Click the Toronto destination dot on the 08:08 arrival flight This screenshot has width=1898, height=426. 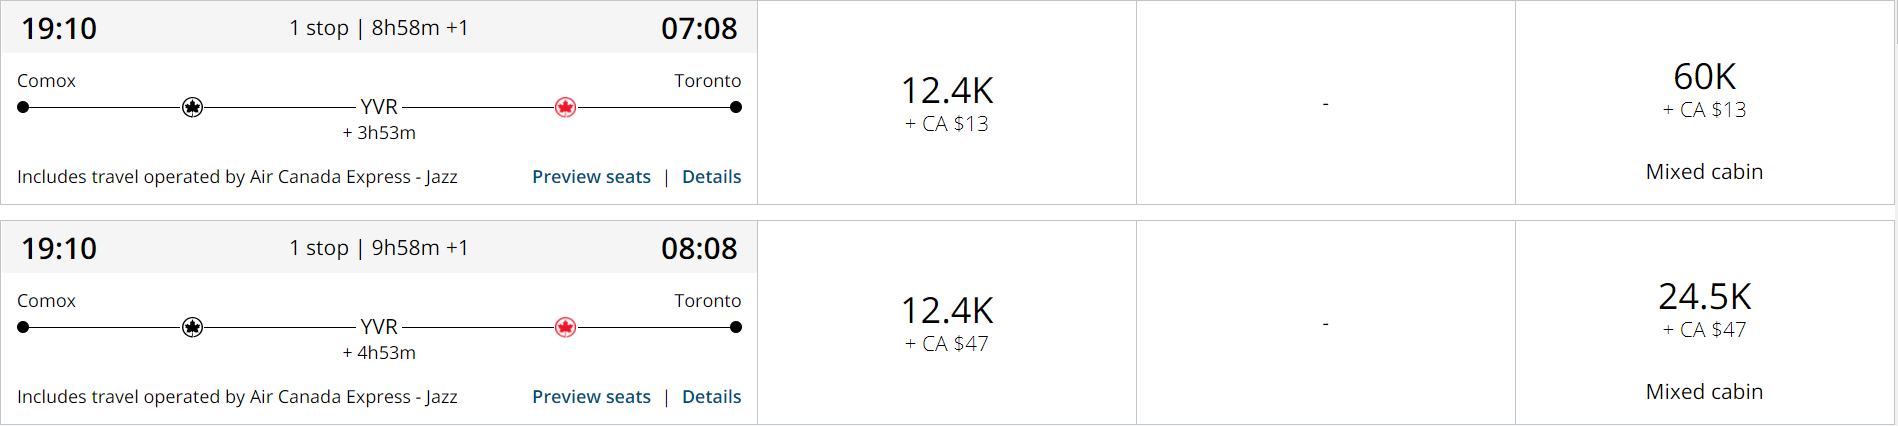pyautogui.click(x=736, y=327)
